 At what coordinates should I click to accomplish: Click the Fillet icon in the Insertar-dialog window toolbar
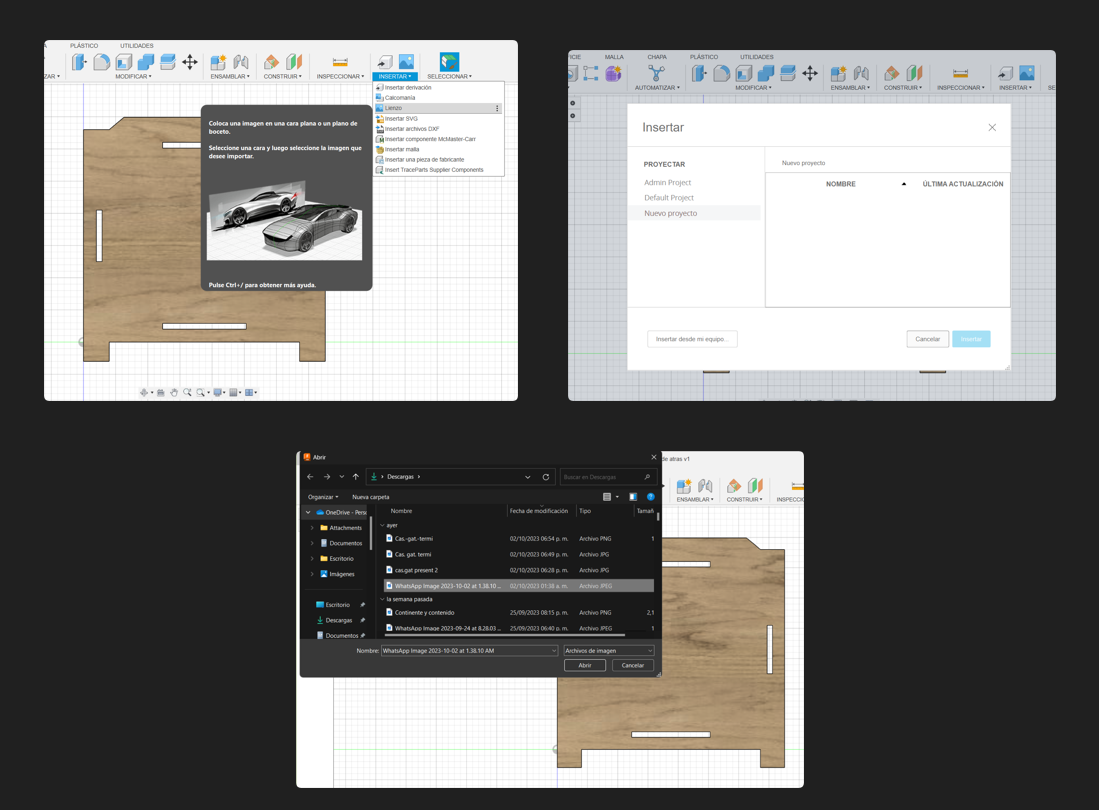(x=721, y=73)
